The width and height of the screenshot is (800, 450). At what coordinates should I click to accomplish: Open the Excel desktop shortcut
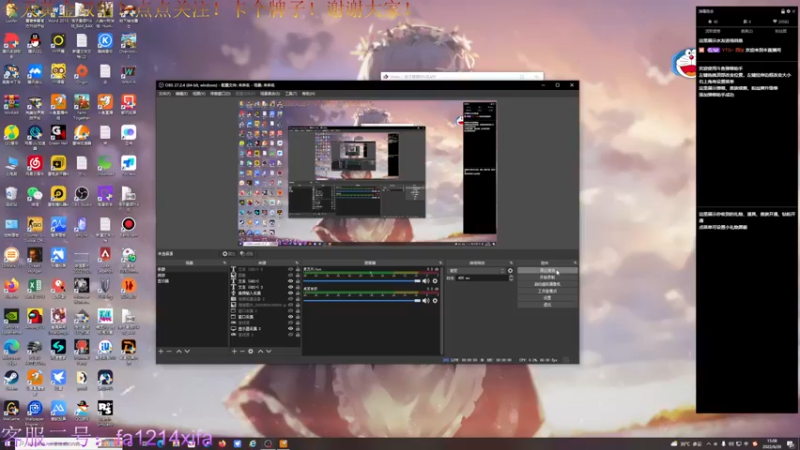pos(35,288)
